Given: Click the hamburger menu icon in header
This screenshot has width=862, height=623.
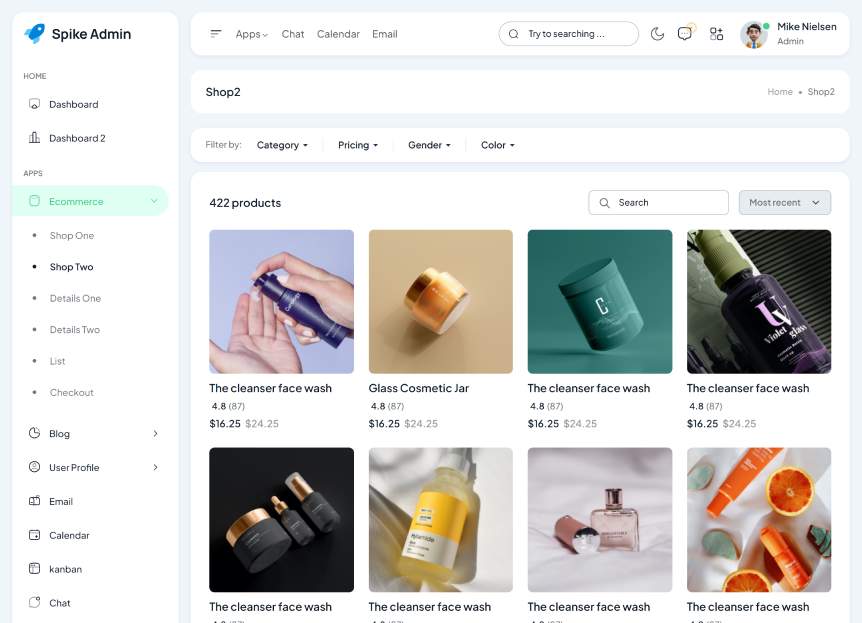Looking at the screenshot, I should [x=215, y=34].
